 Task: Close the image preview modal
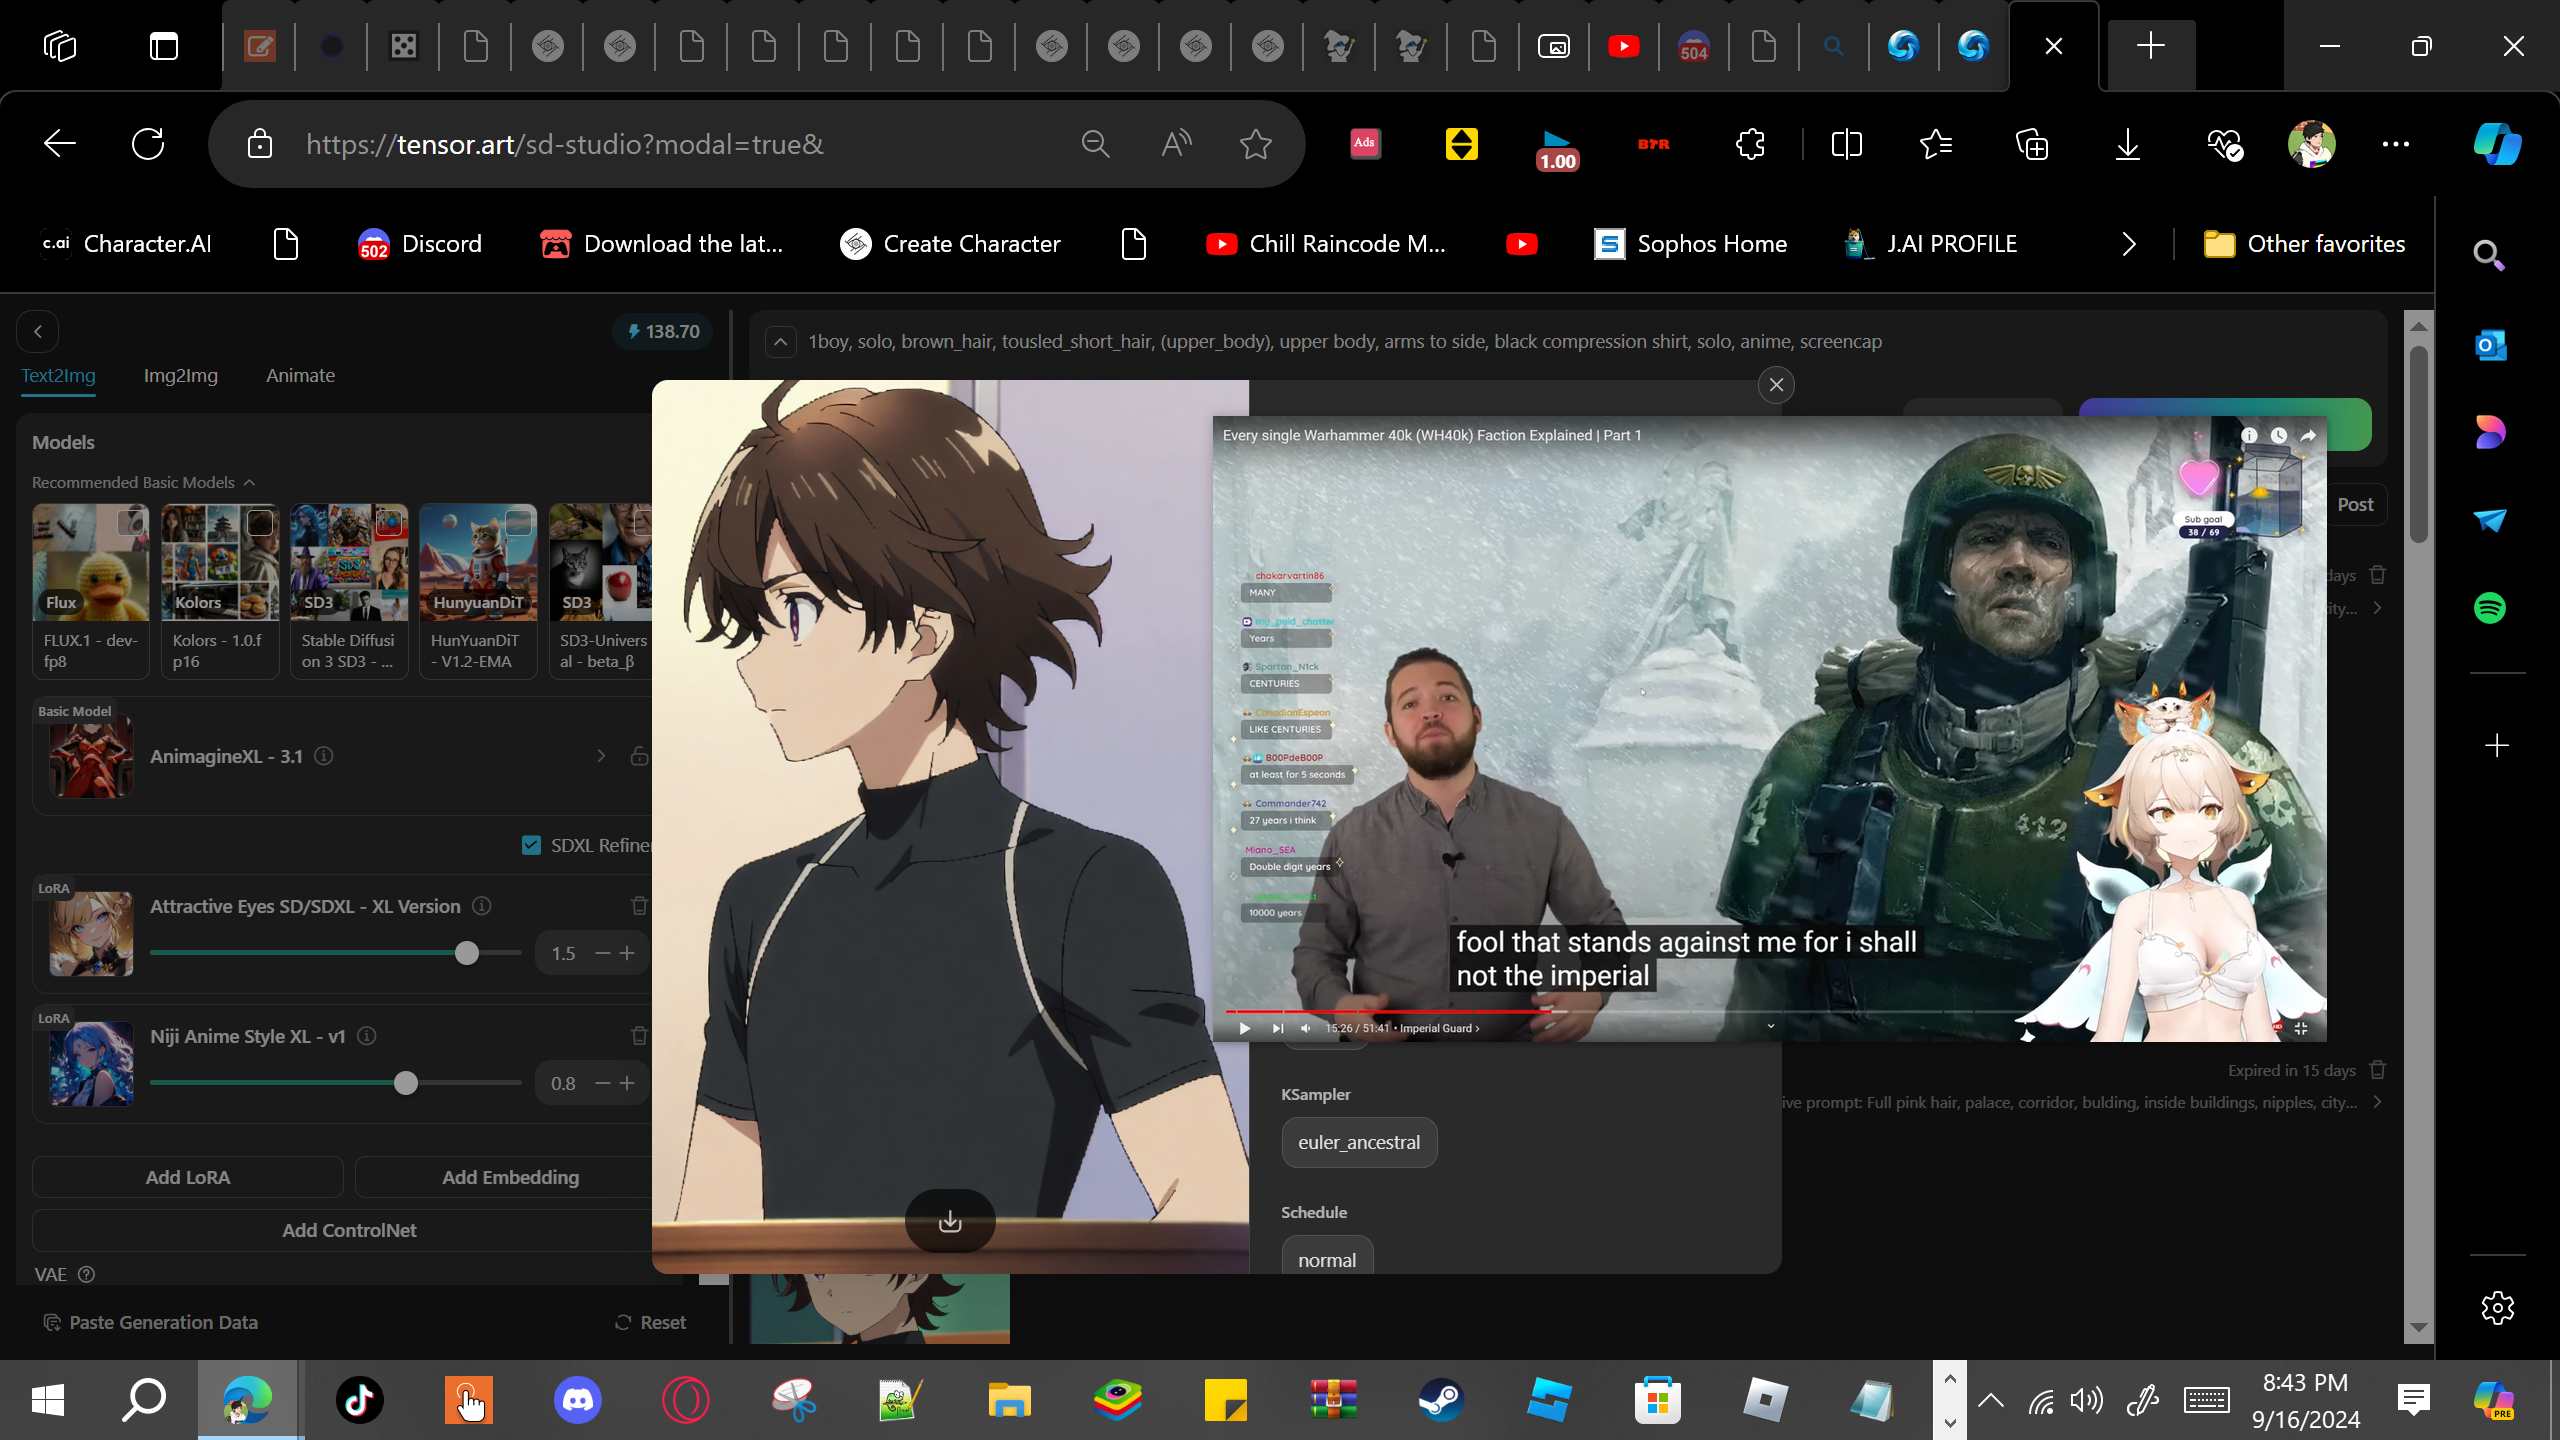coord(1776,385)
